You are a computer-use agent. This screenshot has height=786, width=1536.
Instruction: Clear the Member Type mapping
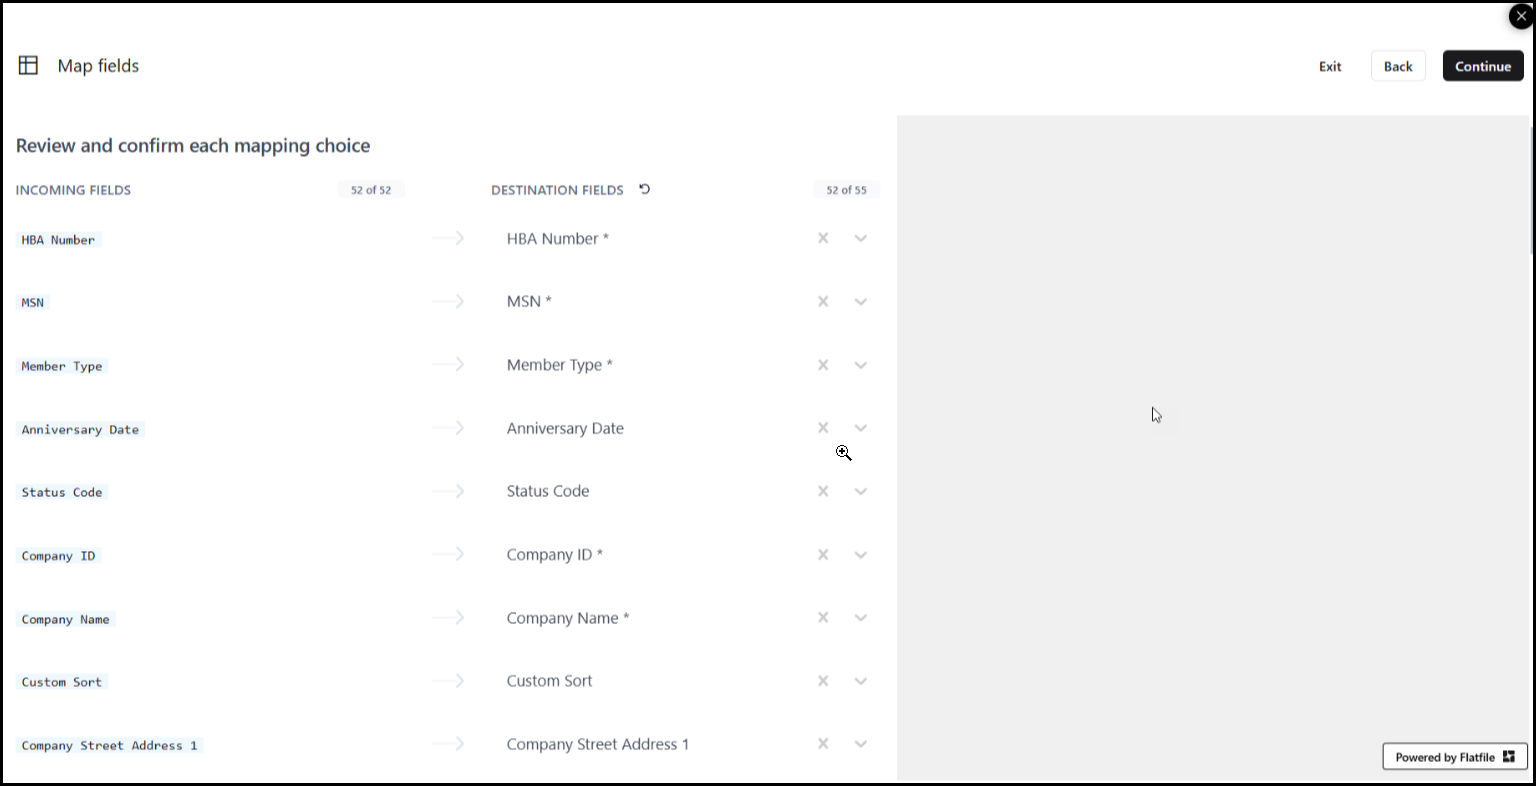(823, 365)
